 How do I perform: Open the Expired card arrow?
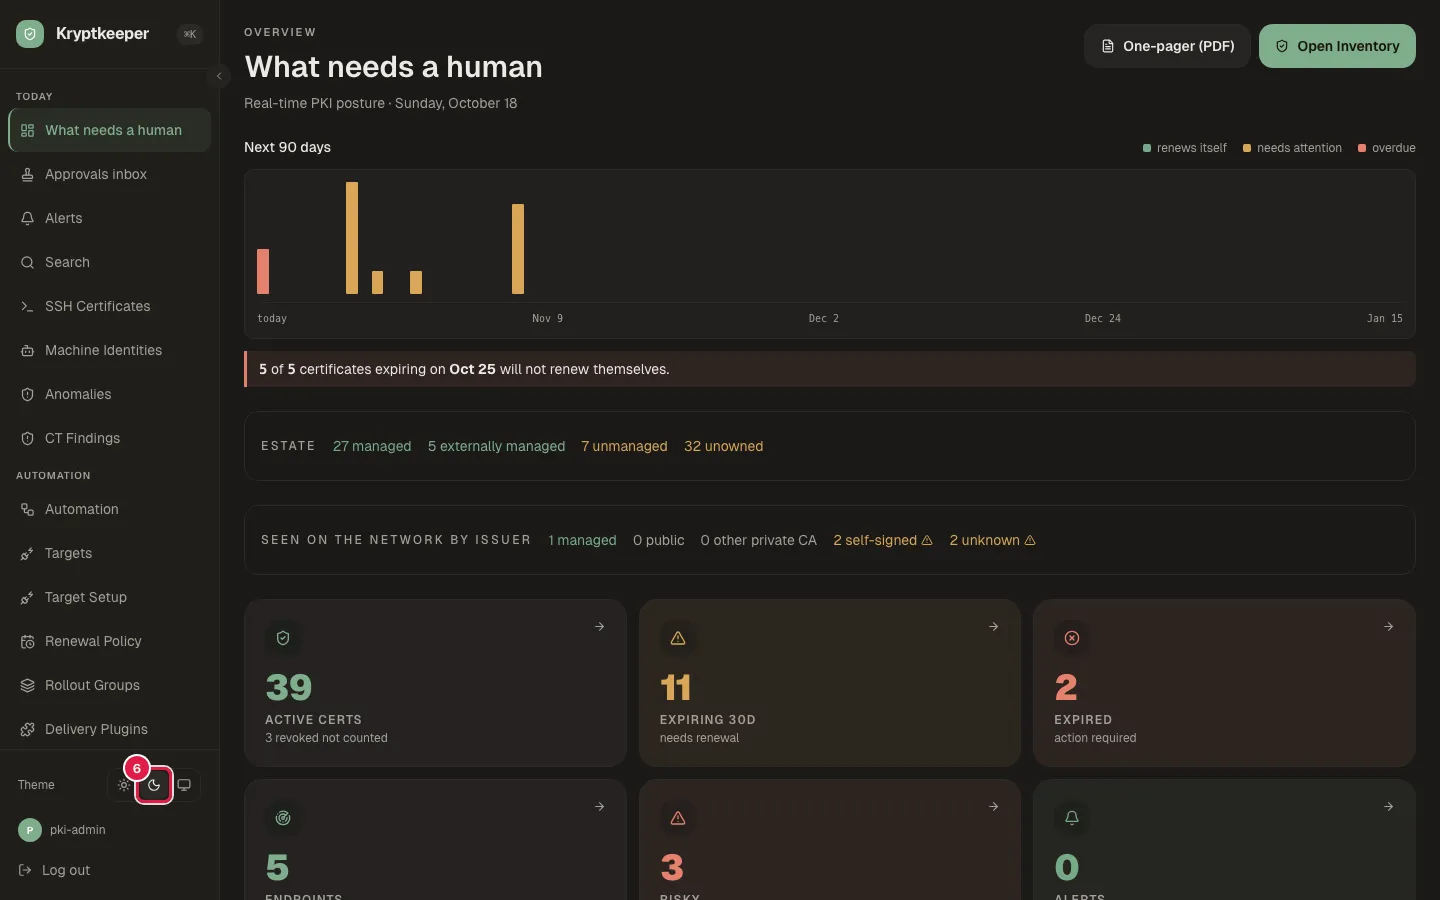[x=1388, y=627]
